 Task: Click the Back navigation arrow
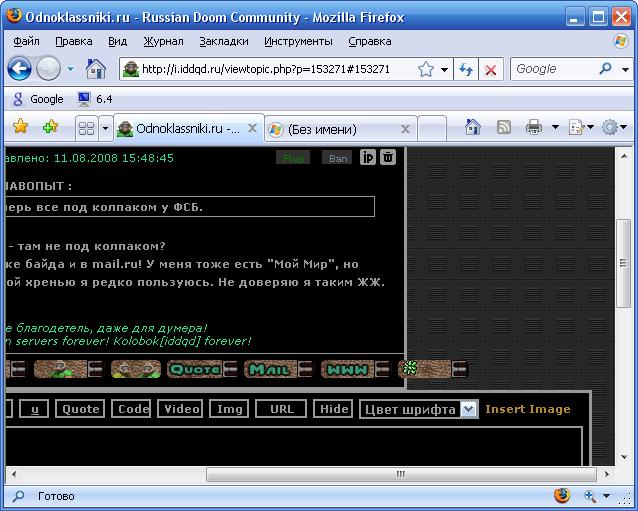19,69
